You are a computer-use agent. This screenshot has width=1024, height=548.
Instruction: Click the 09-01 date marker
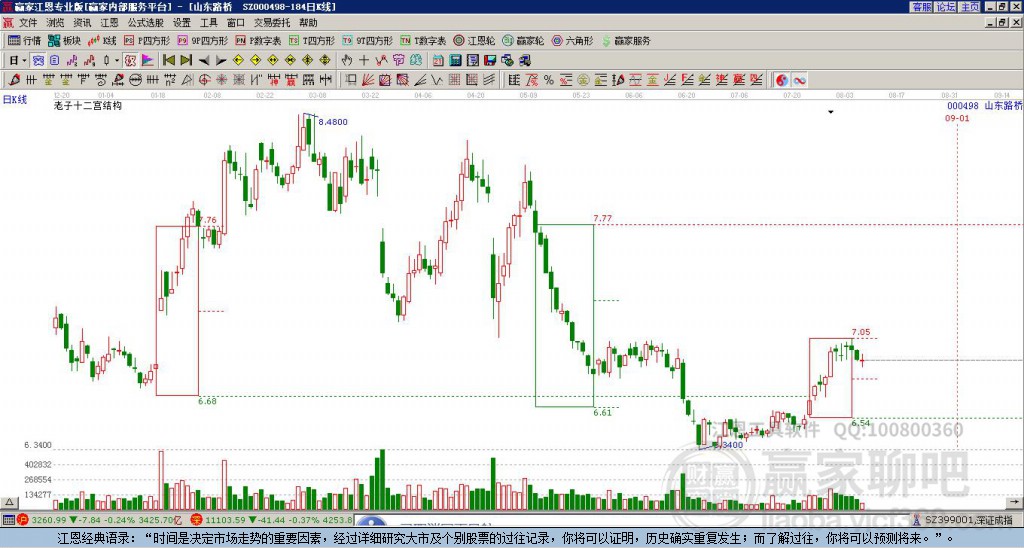point(957,118)
